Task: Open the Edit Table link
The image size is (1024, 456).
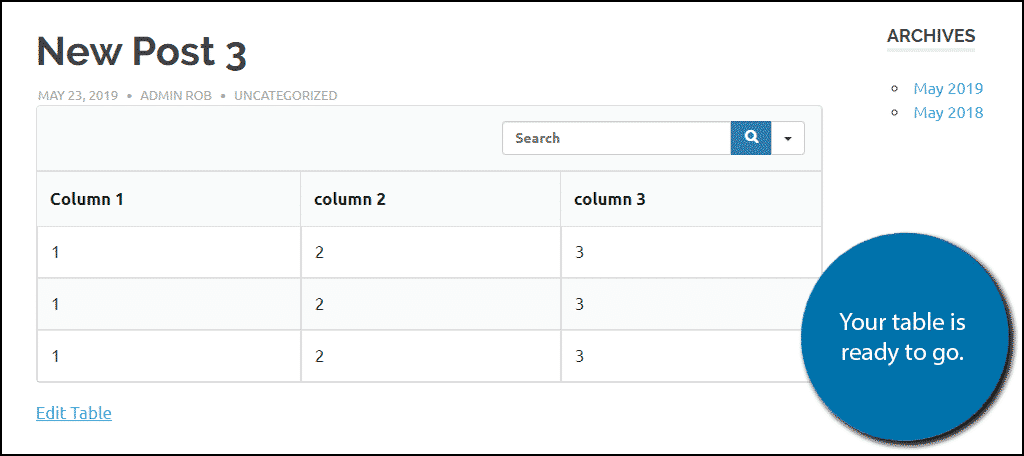Action: click(74, 413)
